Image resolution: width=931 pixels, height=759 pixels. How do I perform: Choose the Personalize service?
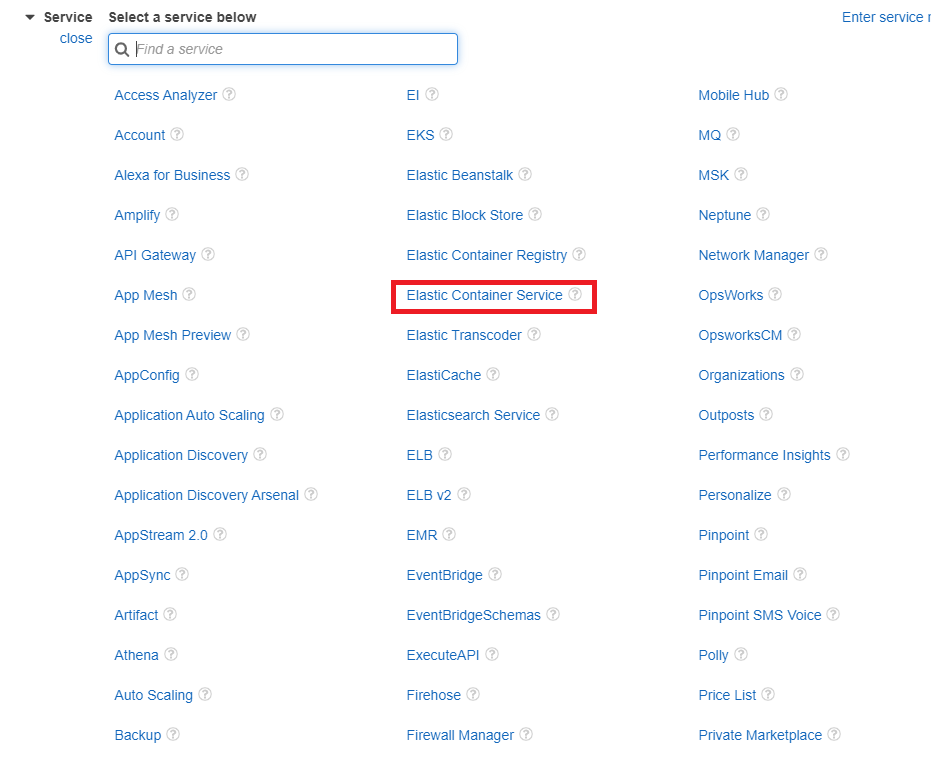(734, 495)
